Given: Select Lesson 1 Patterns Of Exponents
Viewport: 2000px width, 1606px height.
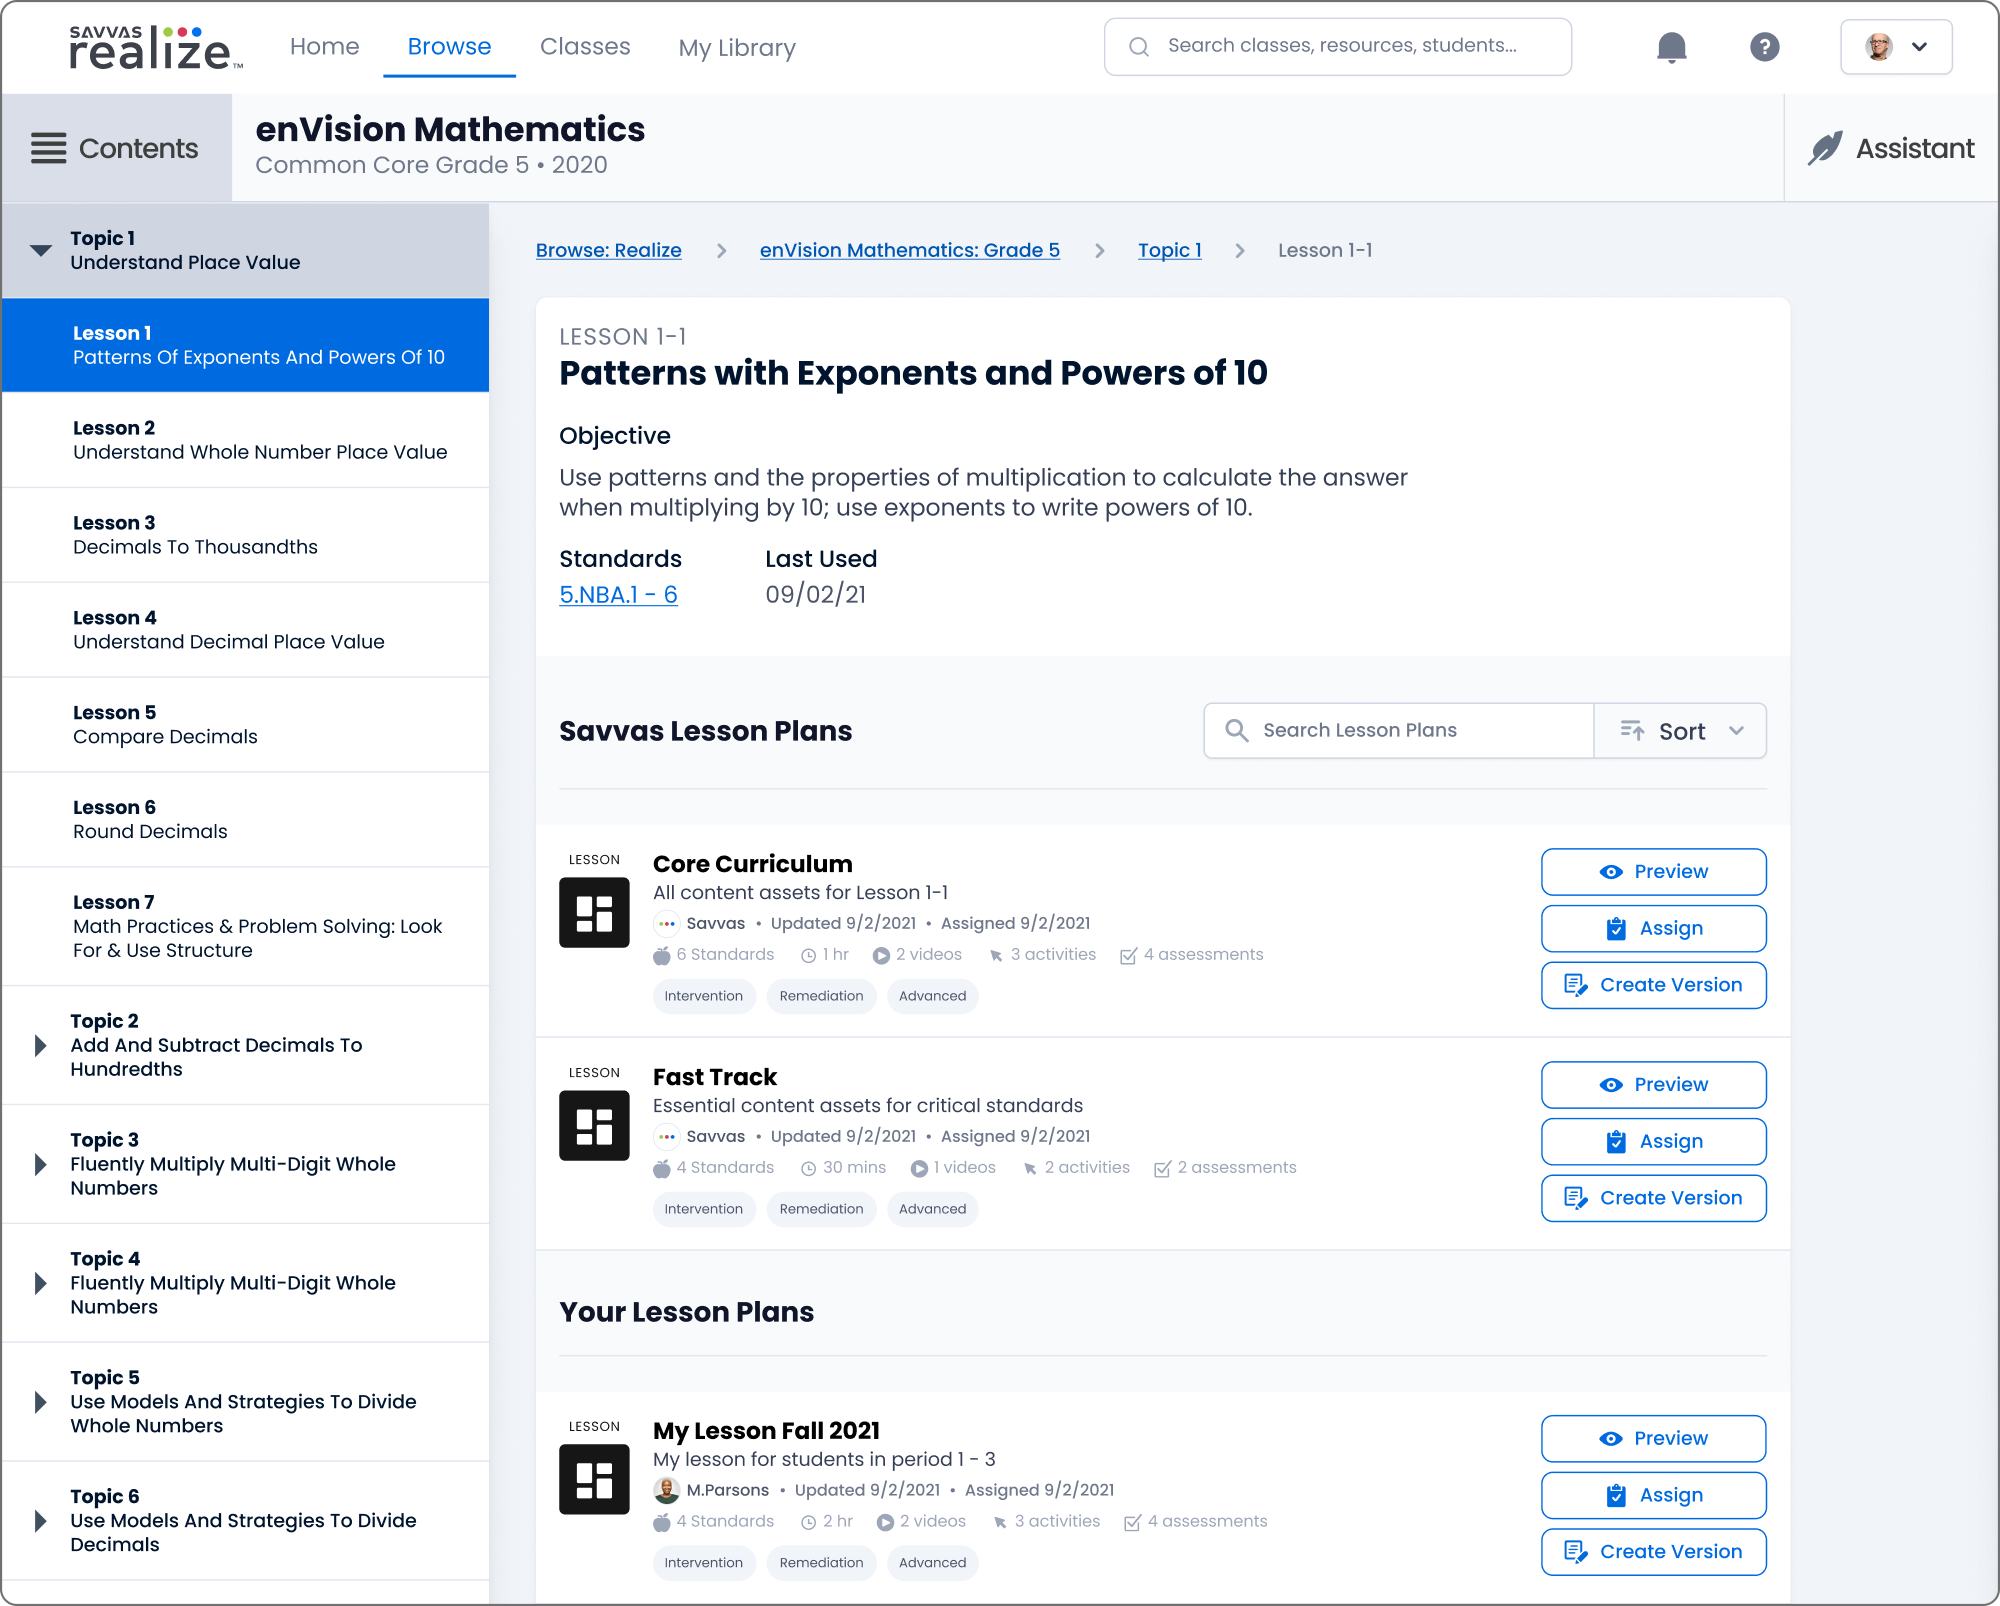Looking at the screenshot, I should click(x=245, y=345).
